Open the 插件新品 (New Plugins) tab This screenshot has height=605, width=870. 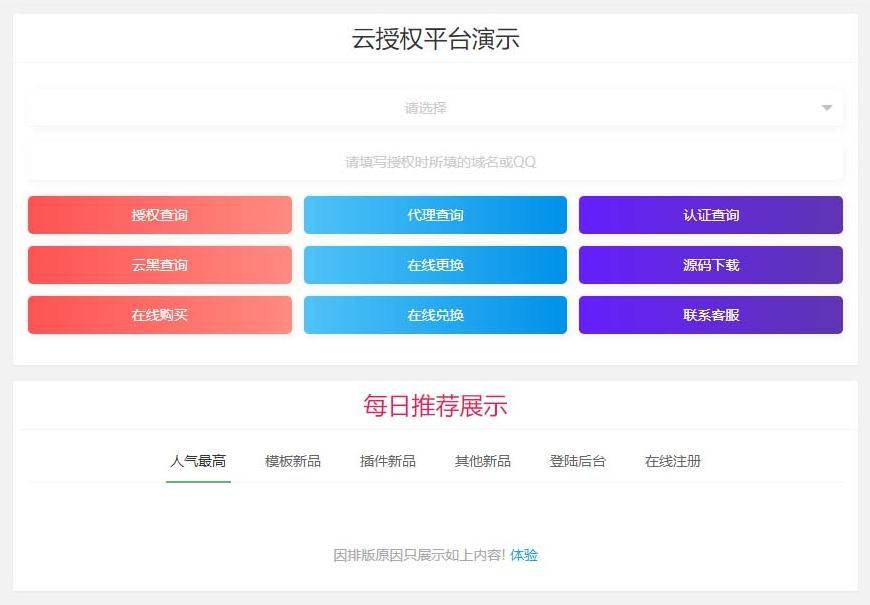385,461
